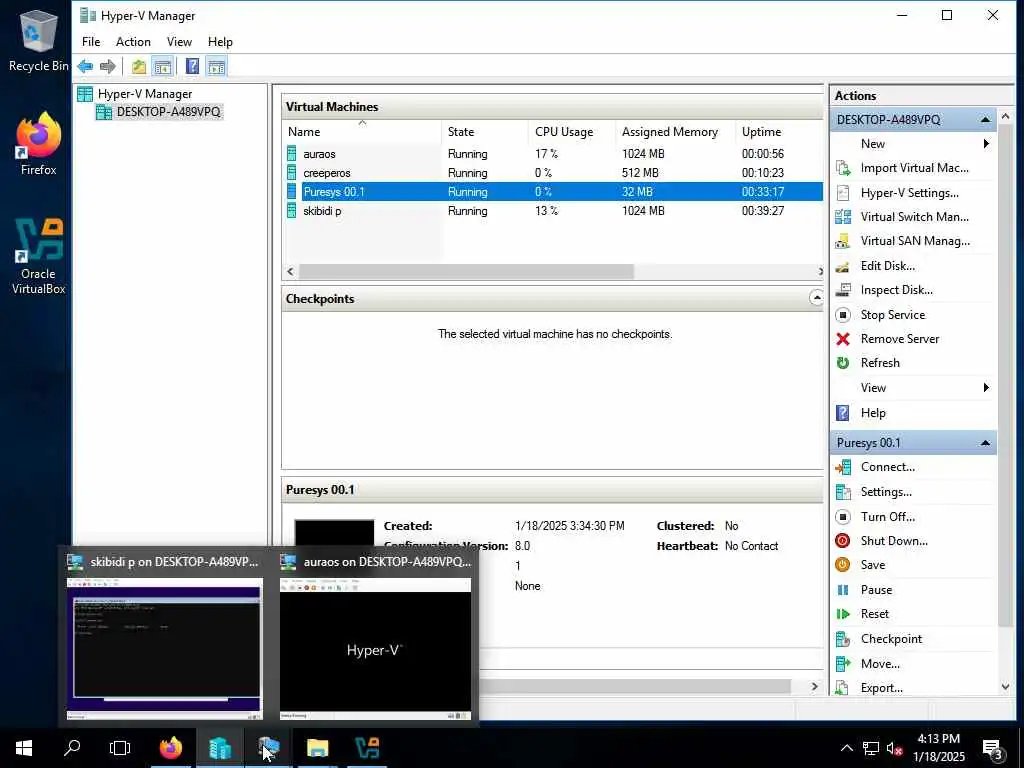Click the virtual machines list horizontal scrollbar

[466, 271]
